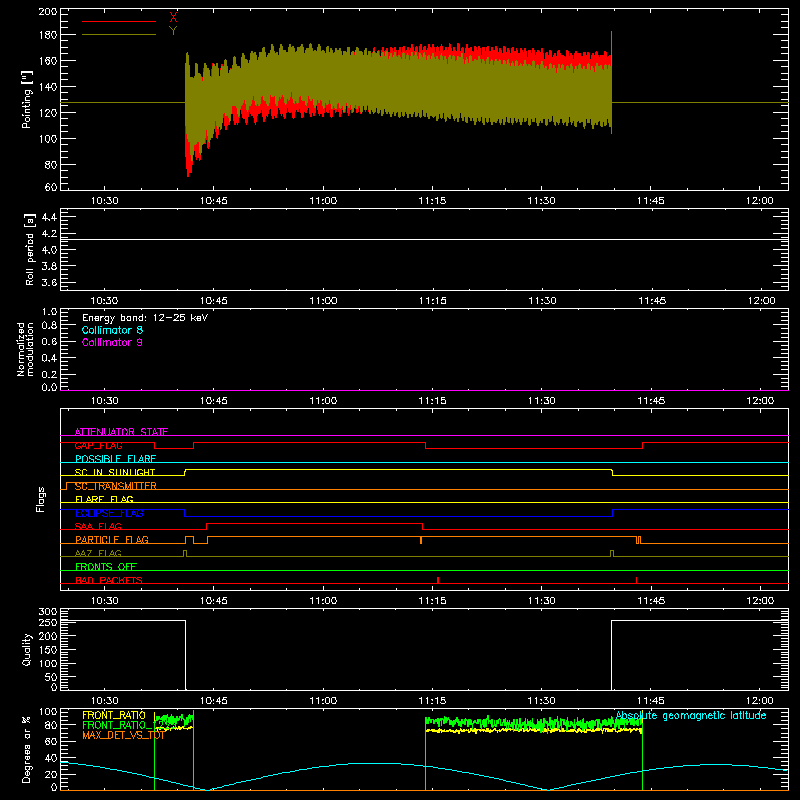Viewport: 800px width, 800px height.
Task: Click the 12:00 tick under the Pointing plot
Action: pyautogui.click(x=760, y=201)
